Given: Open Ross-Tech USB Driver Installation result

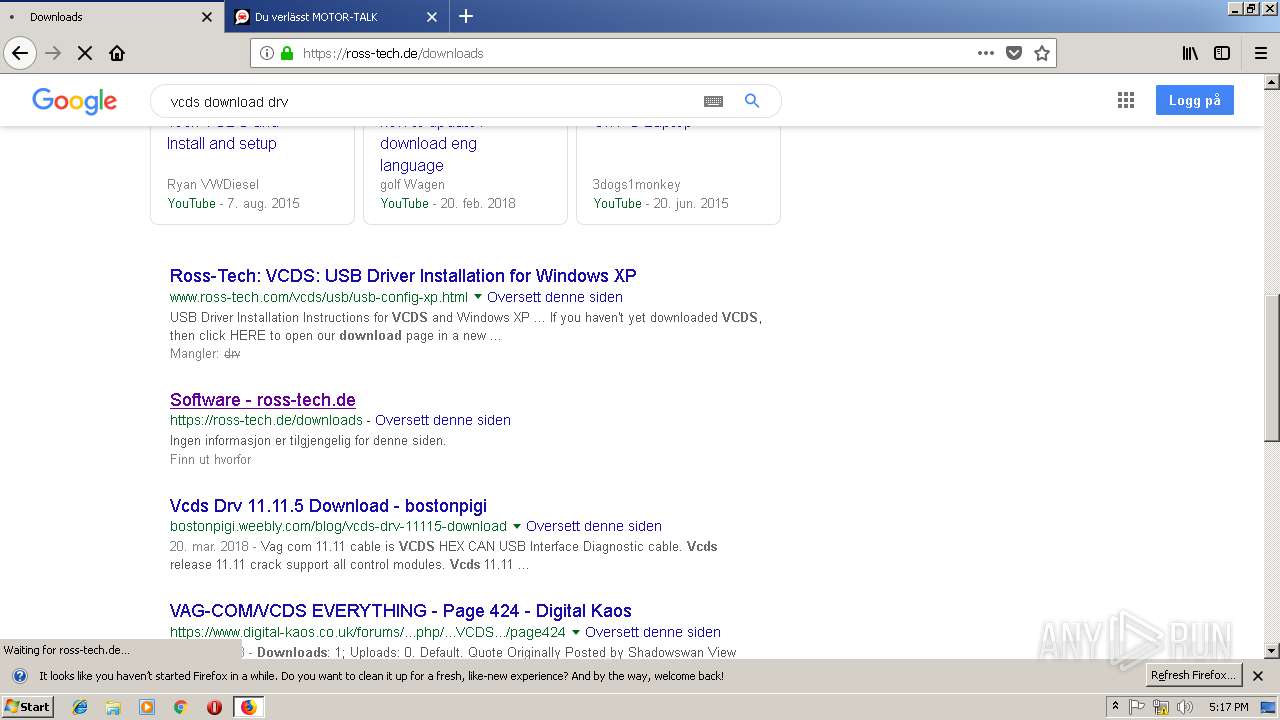Looking at the screenshot, I should click(x=403, y=276).
